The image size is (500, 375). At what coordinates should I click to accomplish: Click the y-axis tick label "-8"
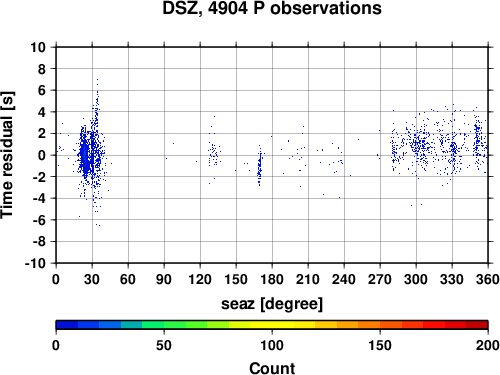tap(39, 242)
